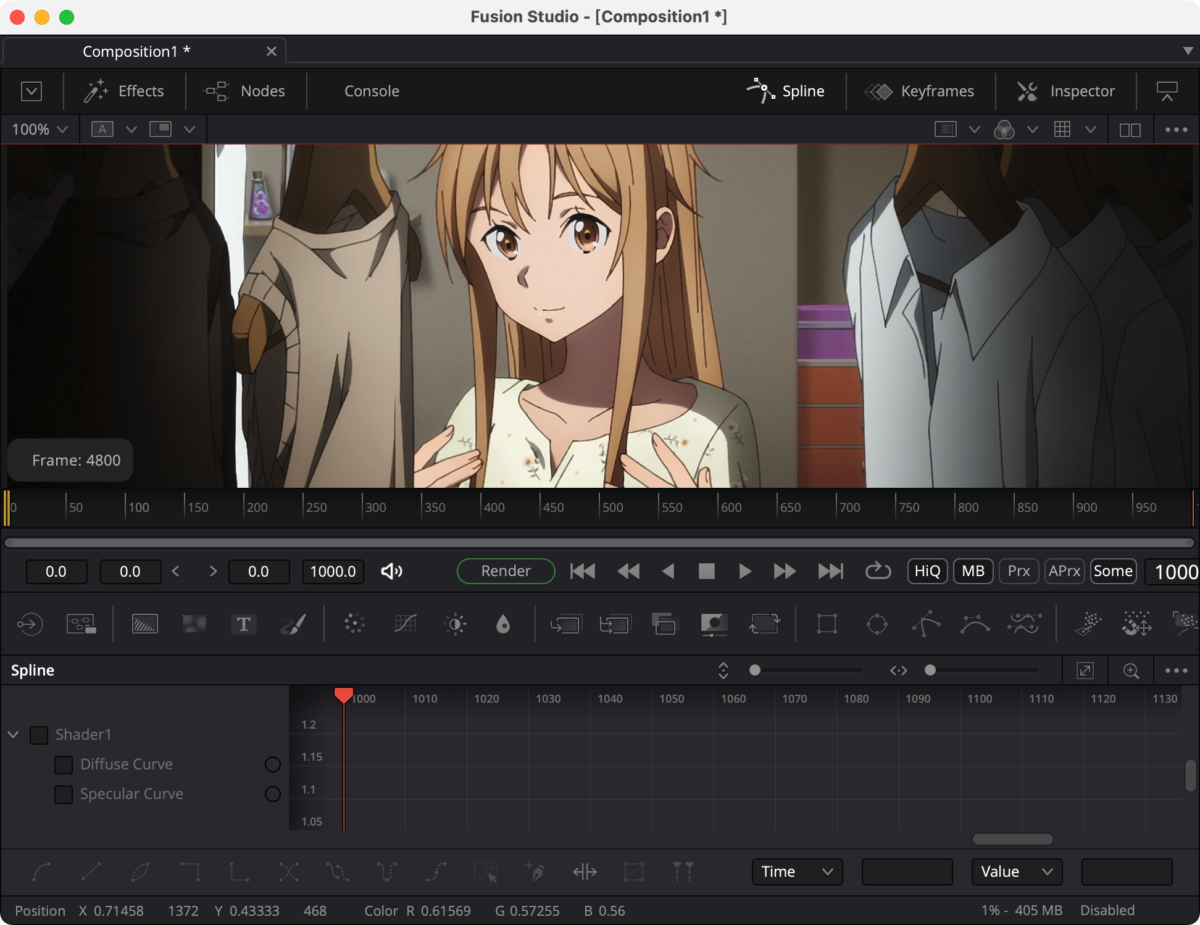
Task: Enable the Specular Curve checkbox
Action: pyautogui.click(x=64, y=795)
